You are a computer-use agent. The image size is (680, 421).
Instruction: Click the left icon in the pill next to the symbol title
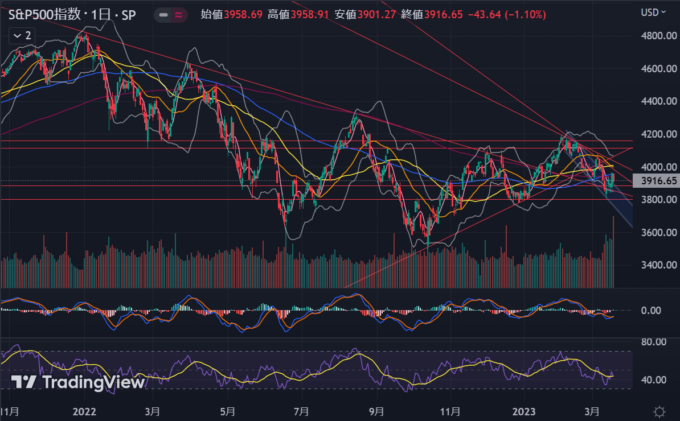164,14
